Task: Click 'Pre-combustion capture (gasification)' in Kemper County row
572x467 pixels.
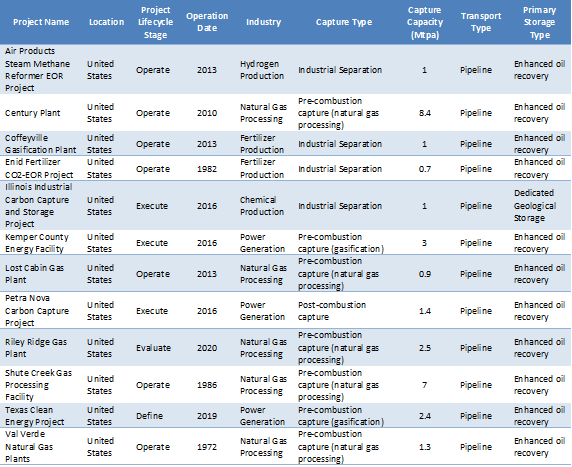Action: click(341, 243)
